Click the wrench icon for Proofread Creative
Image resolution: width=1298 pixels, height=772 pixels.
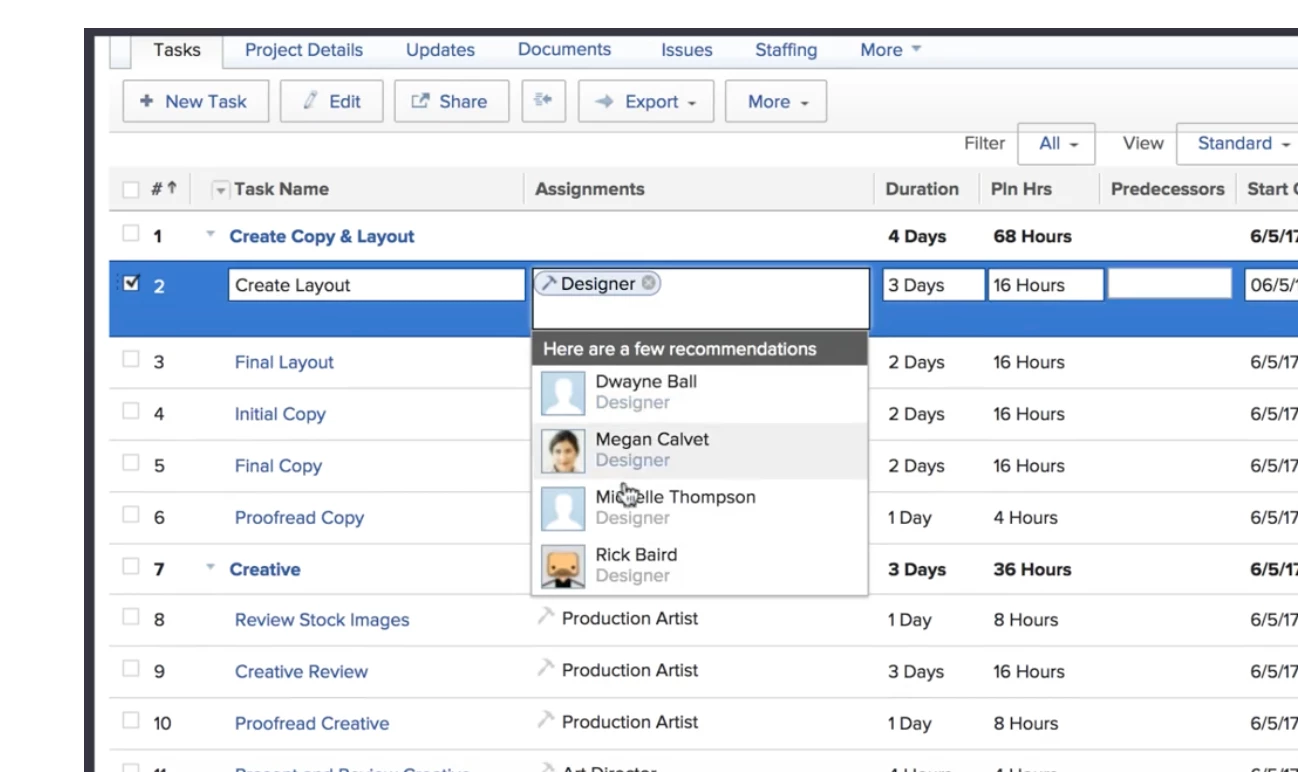pyautogui.click(x=545, y=720)
